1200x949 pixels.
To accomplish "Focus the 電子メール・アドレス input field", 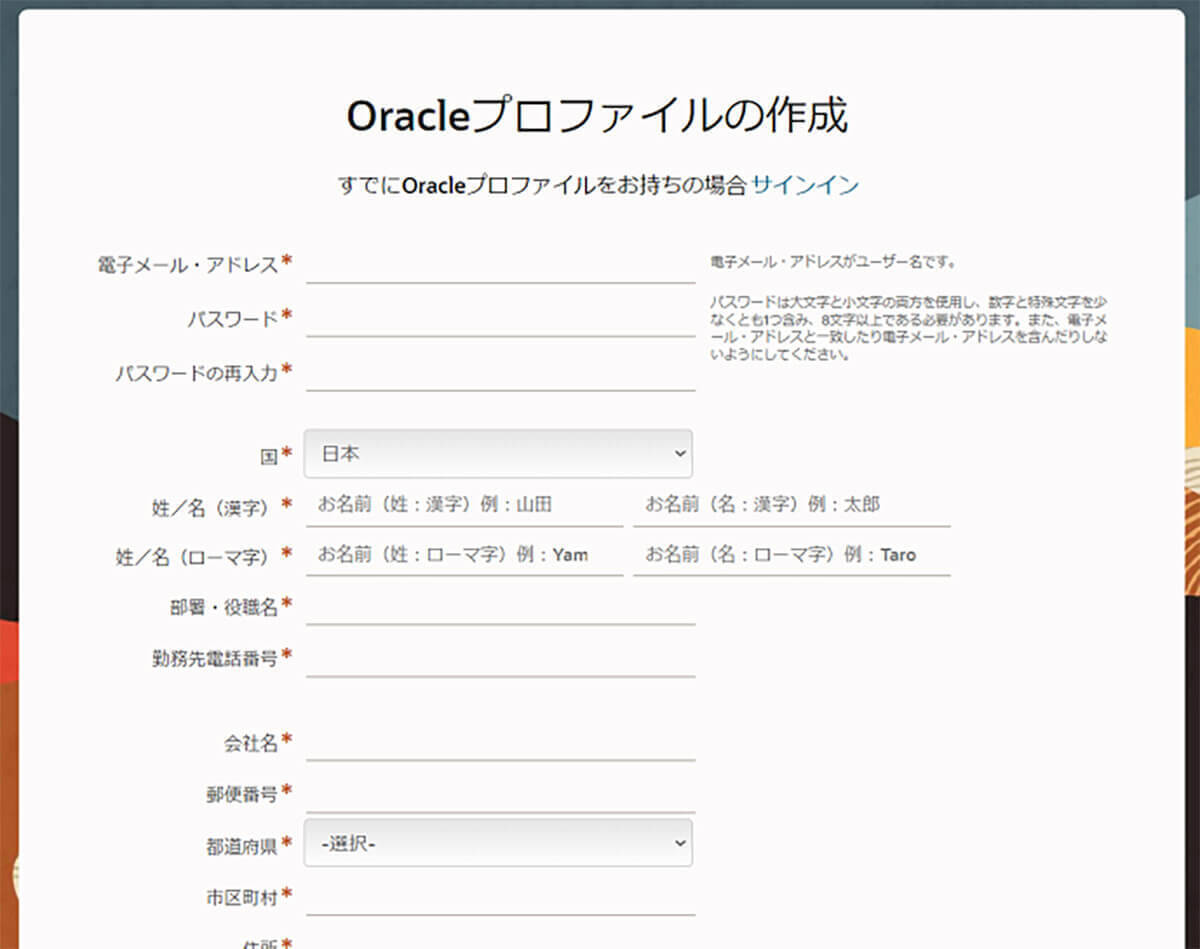I will [500, 265].
